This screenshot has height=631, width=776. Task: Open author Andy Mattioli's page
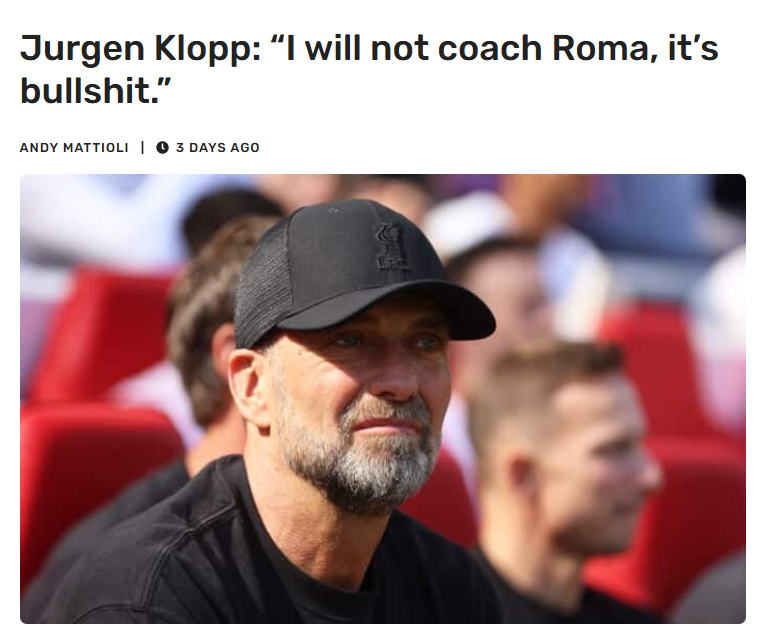[x=74, y=147]
